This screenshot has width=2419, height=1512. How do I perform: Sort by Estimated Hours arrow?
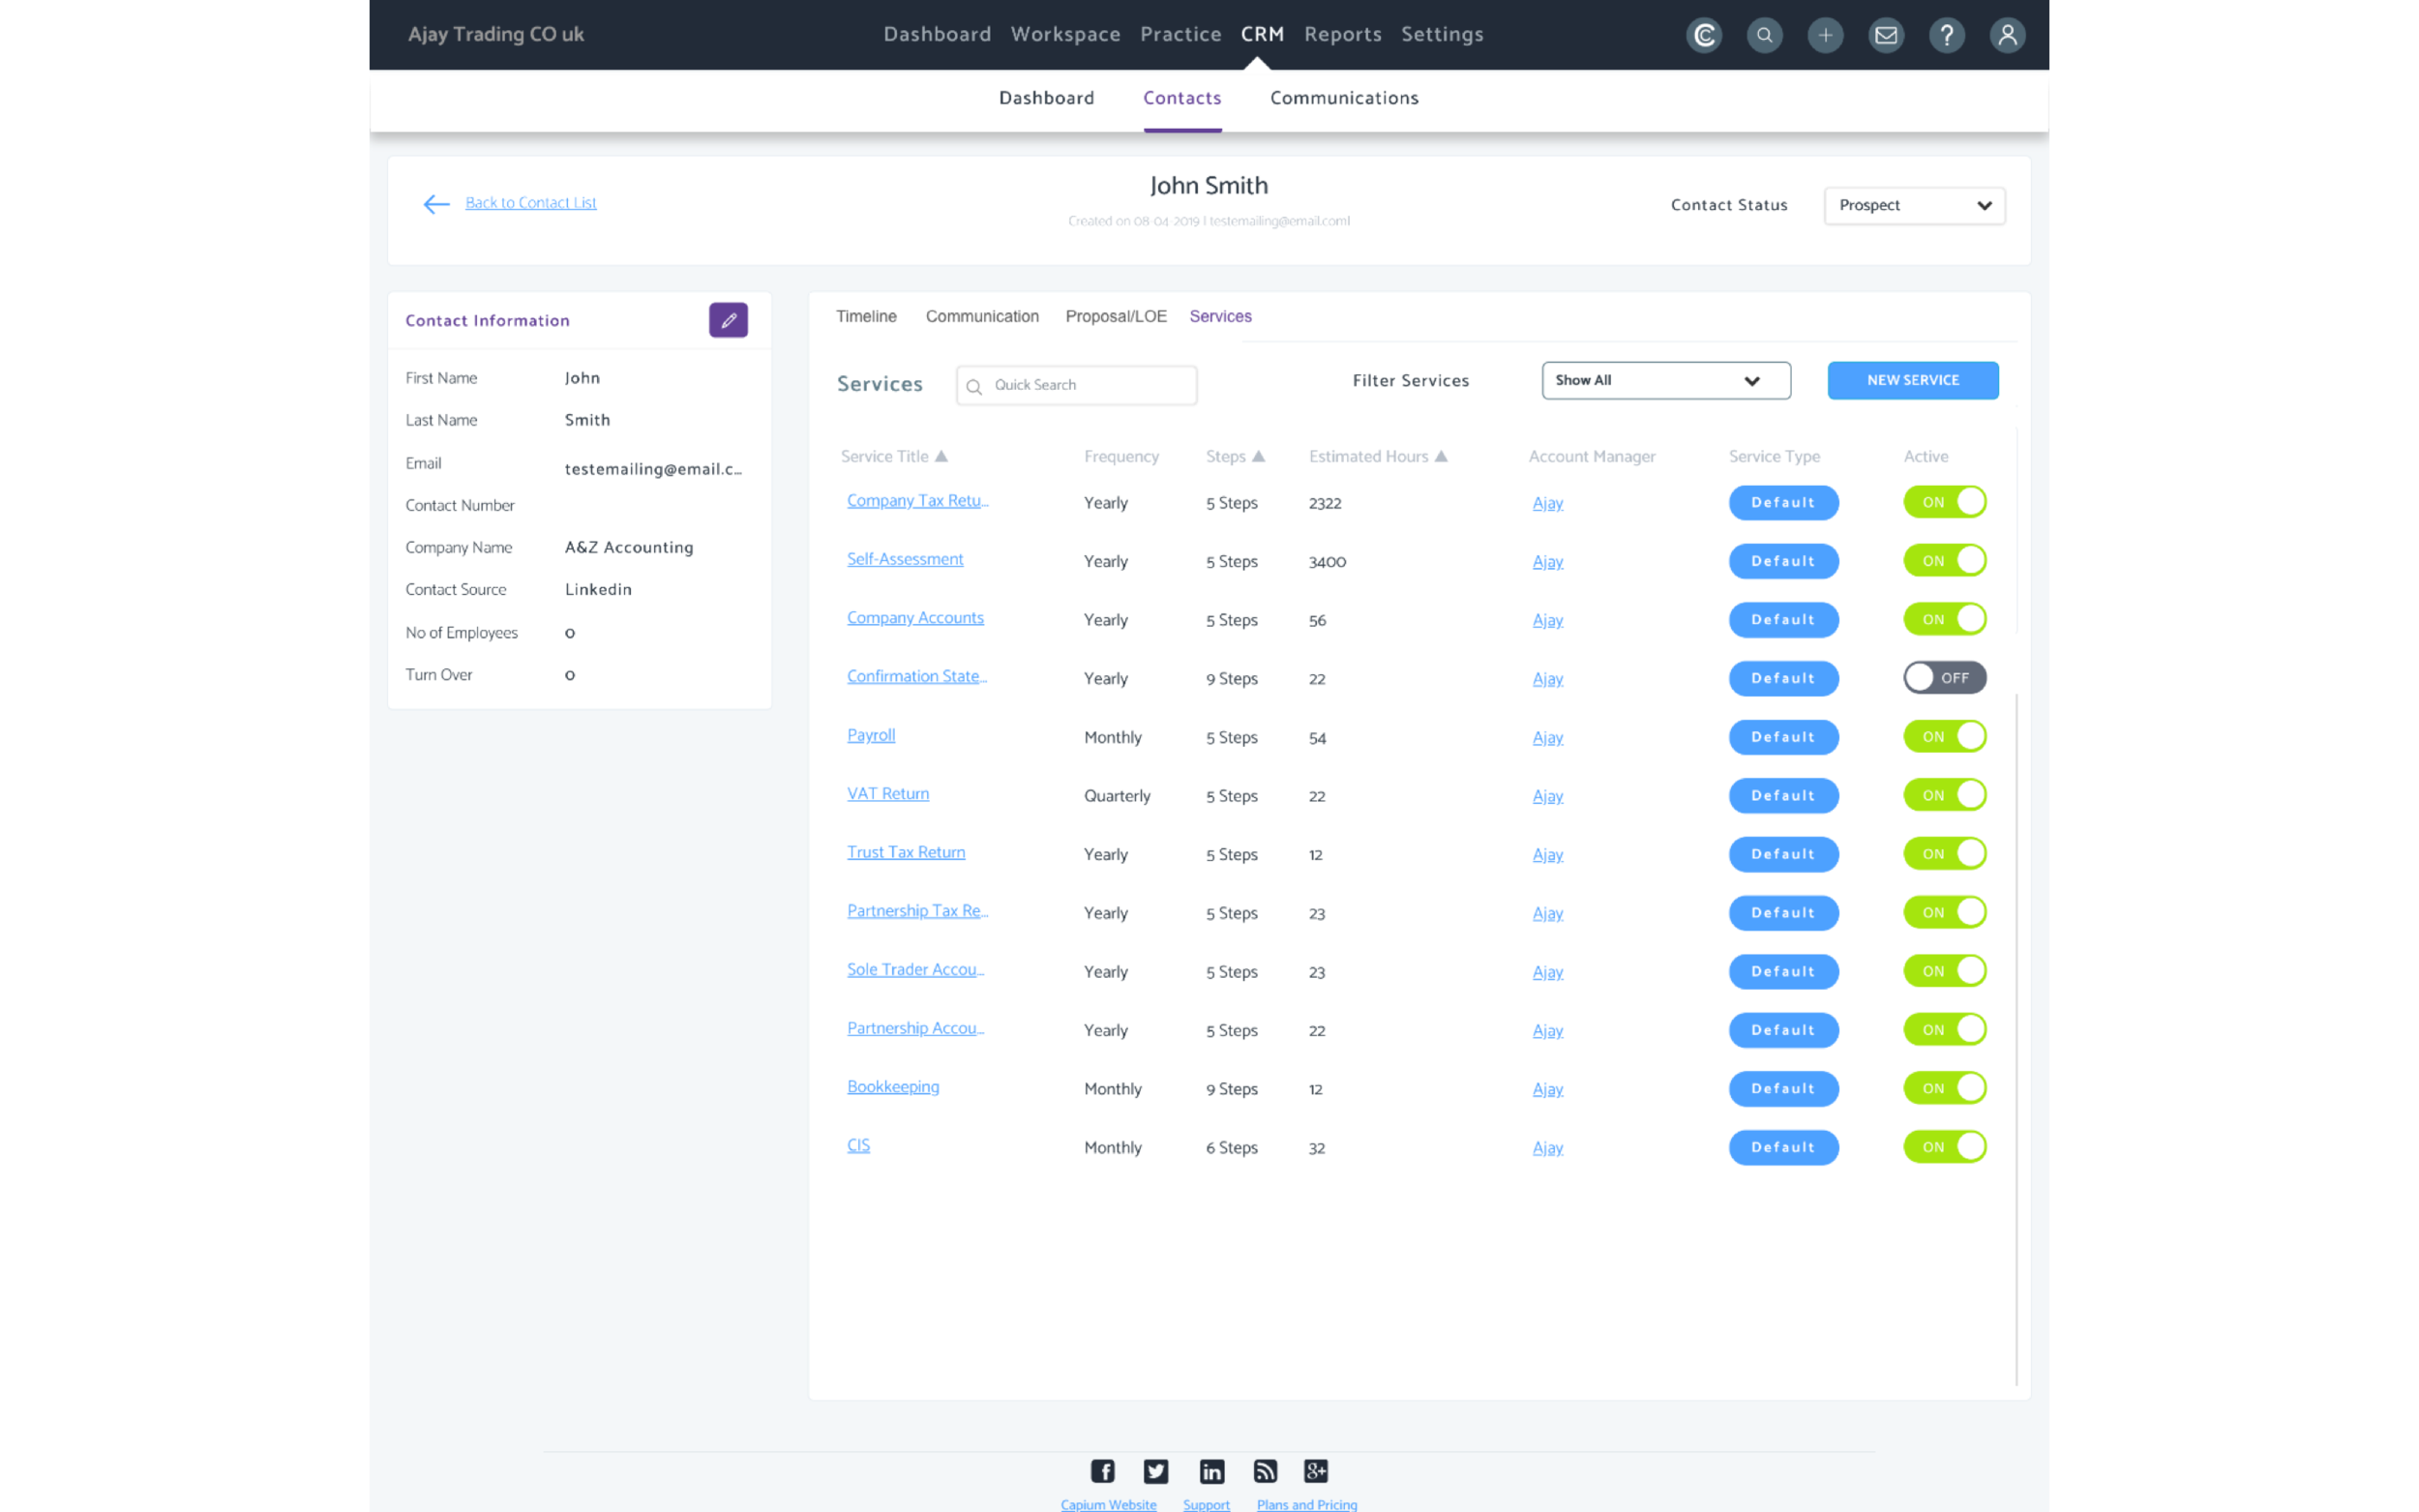[1441, 456]
